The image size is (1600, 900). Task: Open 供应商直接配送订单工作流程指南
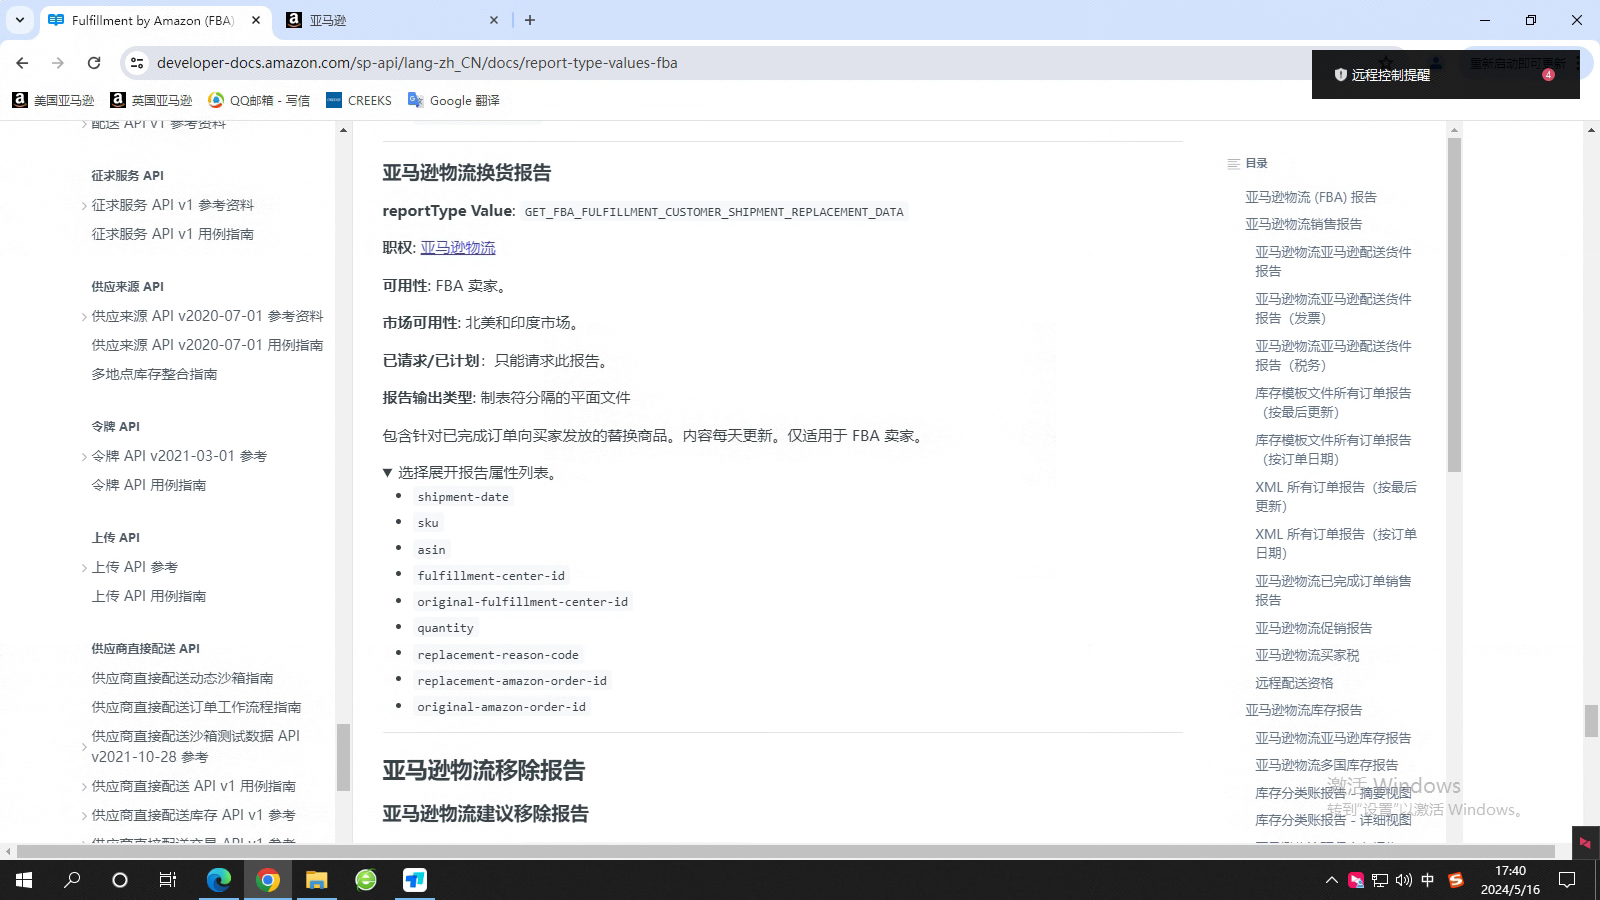click(196, 706)
